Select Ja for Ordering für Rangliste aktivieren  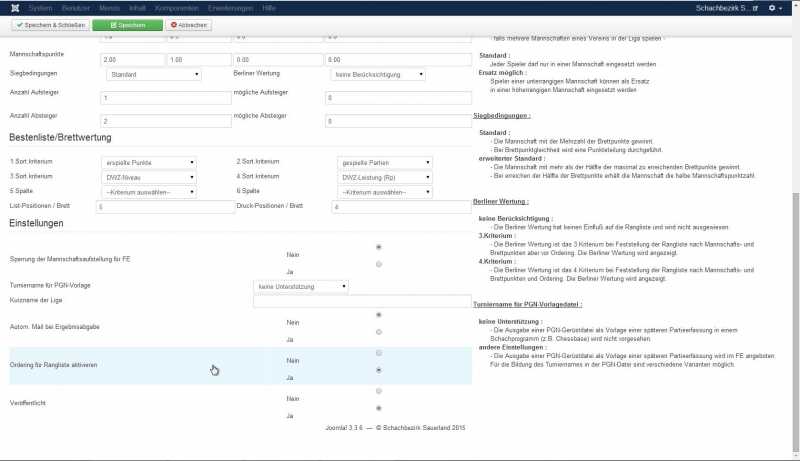coord(377,370)
